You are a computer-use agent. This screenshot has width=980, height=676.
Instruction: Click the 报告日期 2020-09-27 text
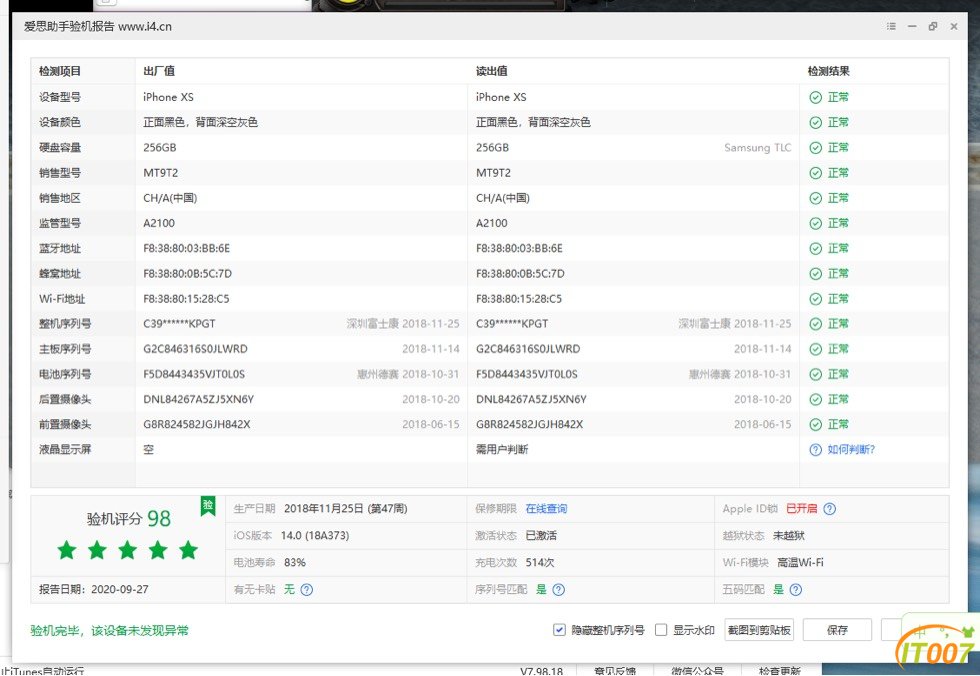[94, 590]
